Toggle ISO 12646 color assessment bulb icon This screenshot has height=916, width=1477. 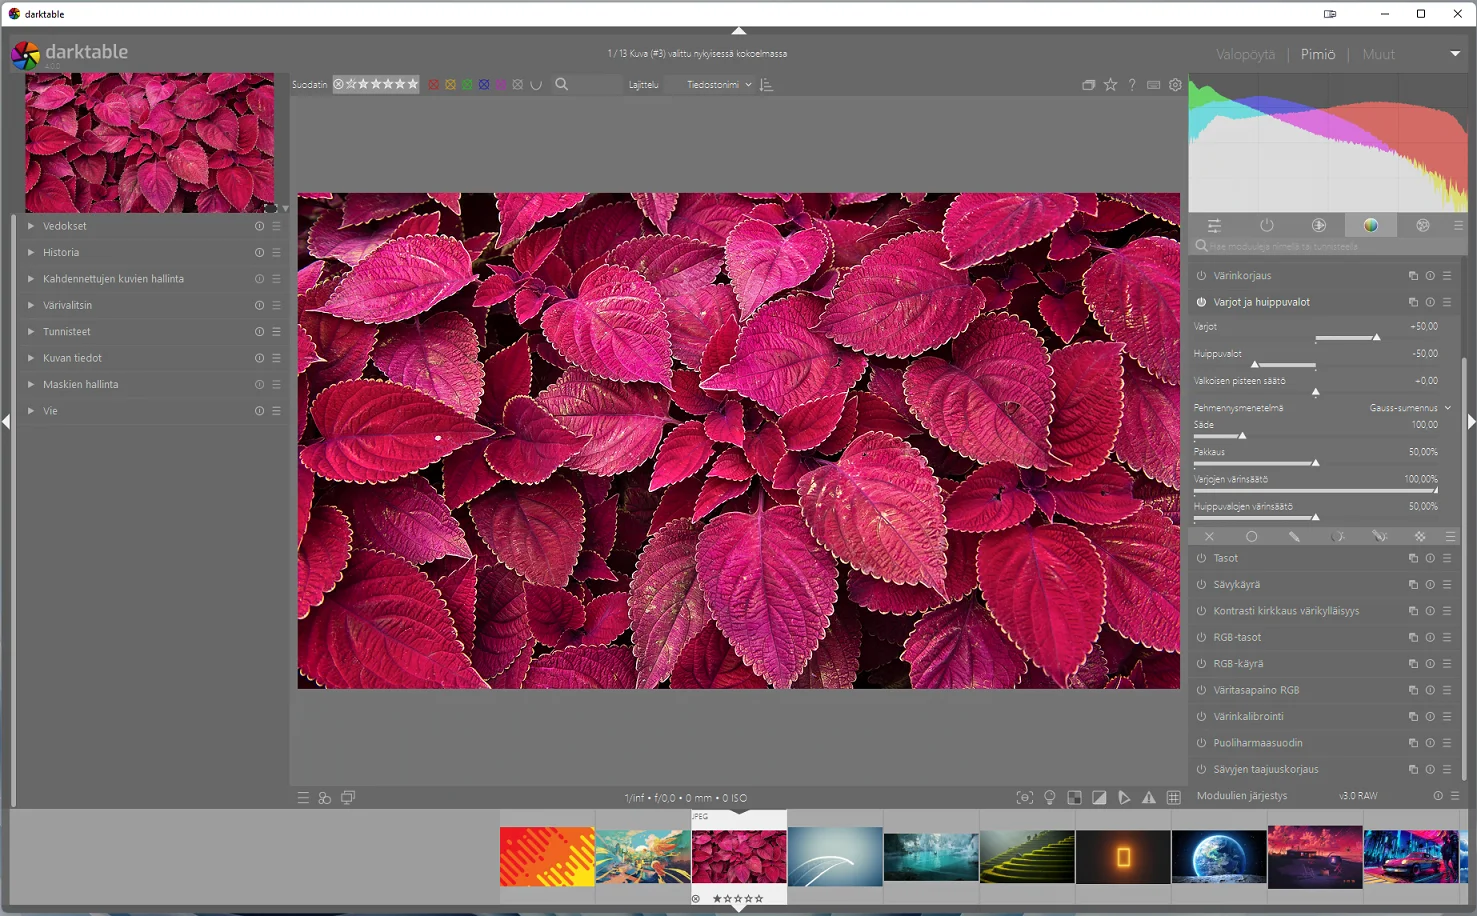point(1049,798)
